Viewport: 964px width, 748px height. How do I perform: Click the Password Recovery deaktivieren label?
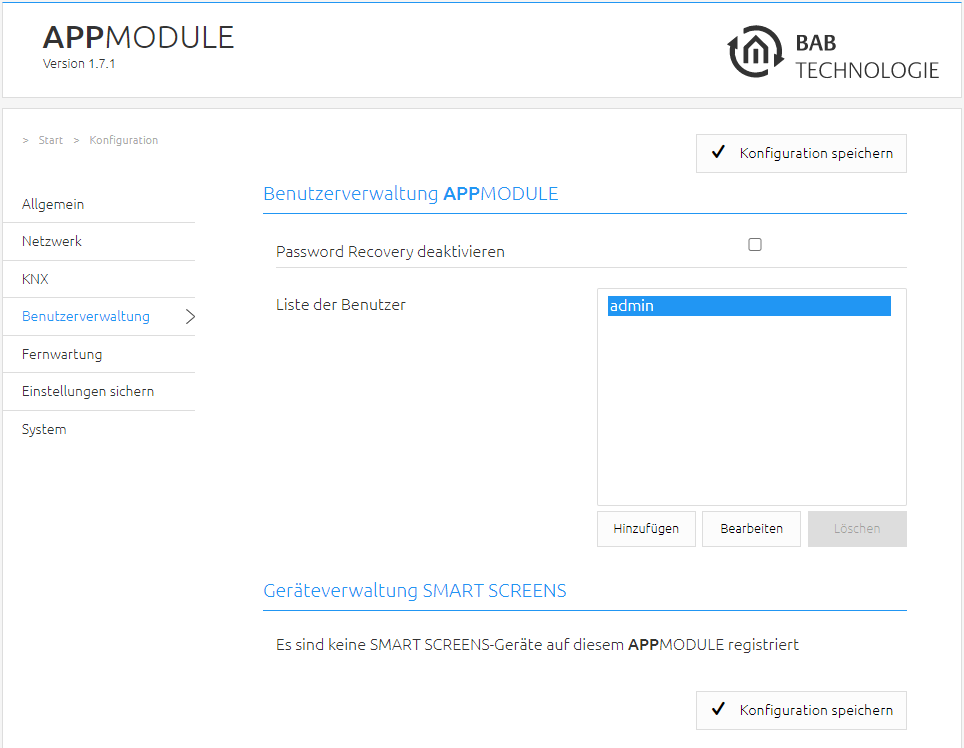coord(390,252)
